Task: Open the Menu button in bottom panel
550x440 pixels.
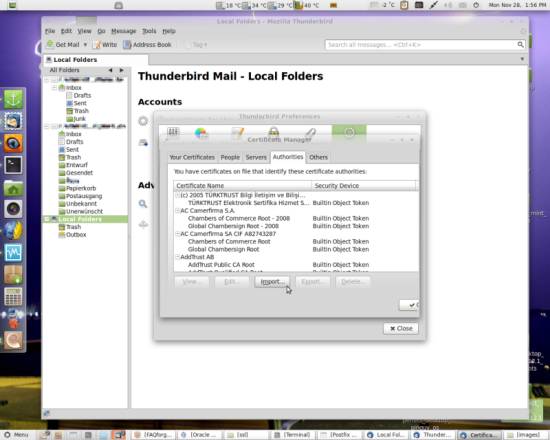Action: tap(16, 435)
